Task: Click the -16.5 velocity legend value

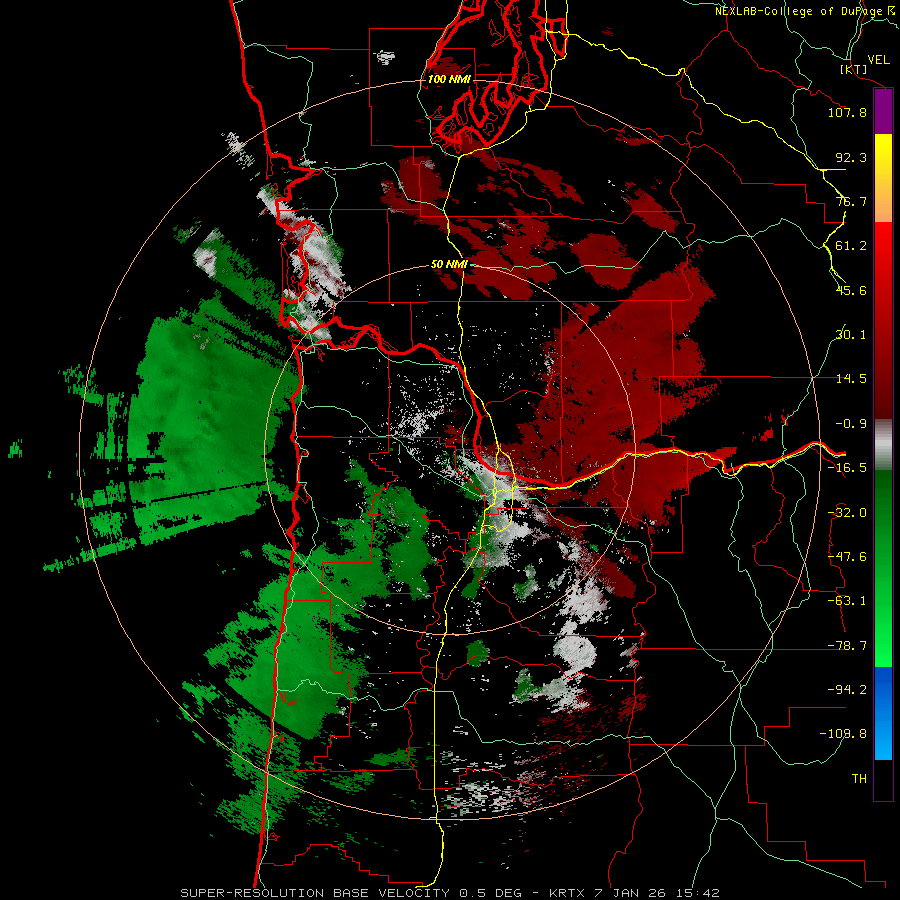Action: point(847,468)
